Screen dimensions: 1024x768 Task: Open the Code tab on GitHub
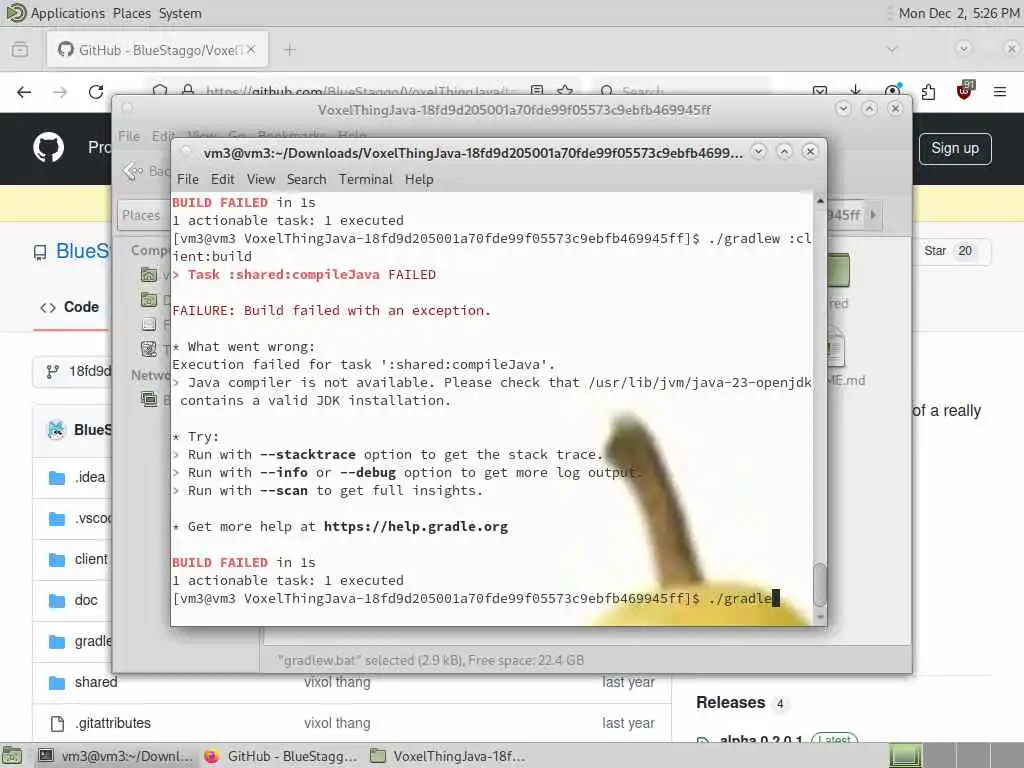70,307
